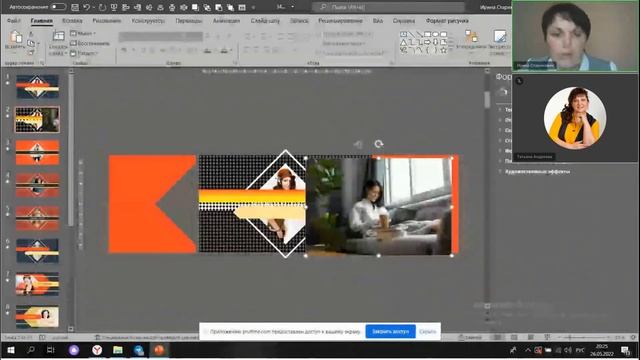This screenshot has width=640, height=360.
Task: Click the Redo icon in the title bar
Action: (102, 7)
